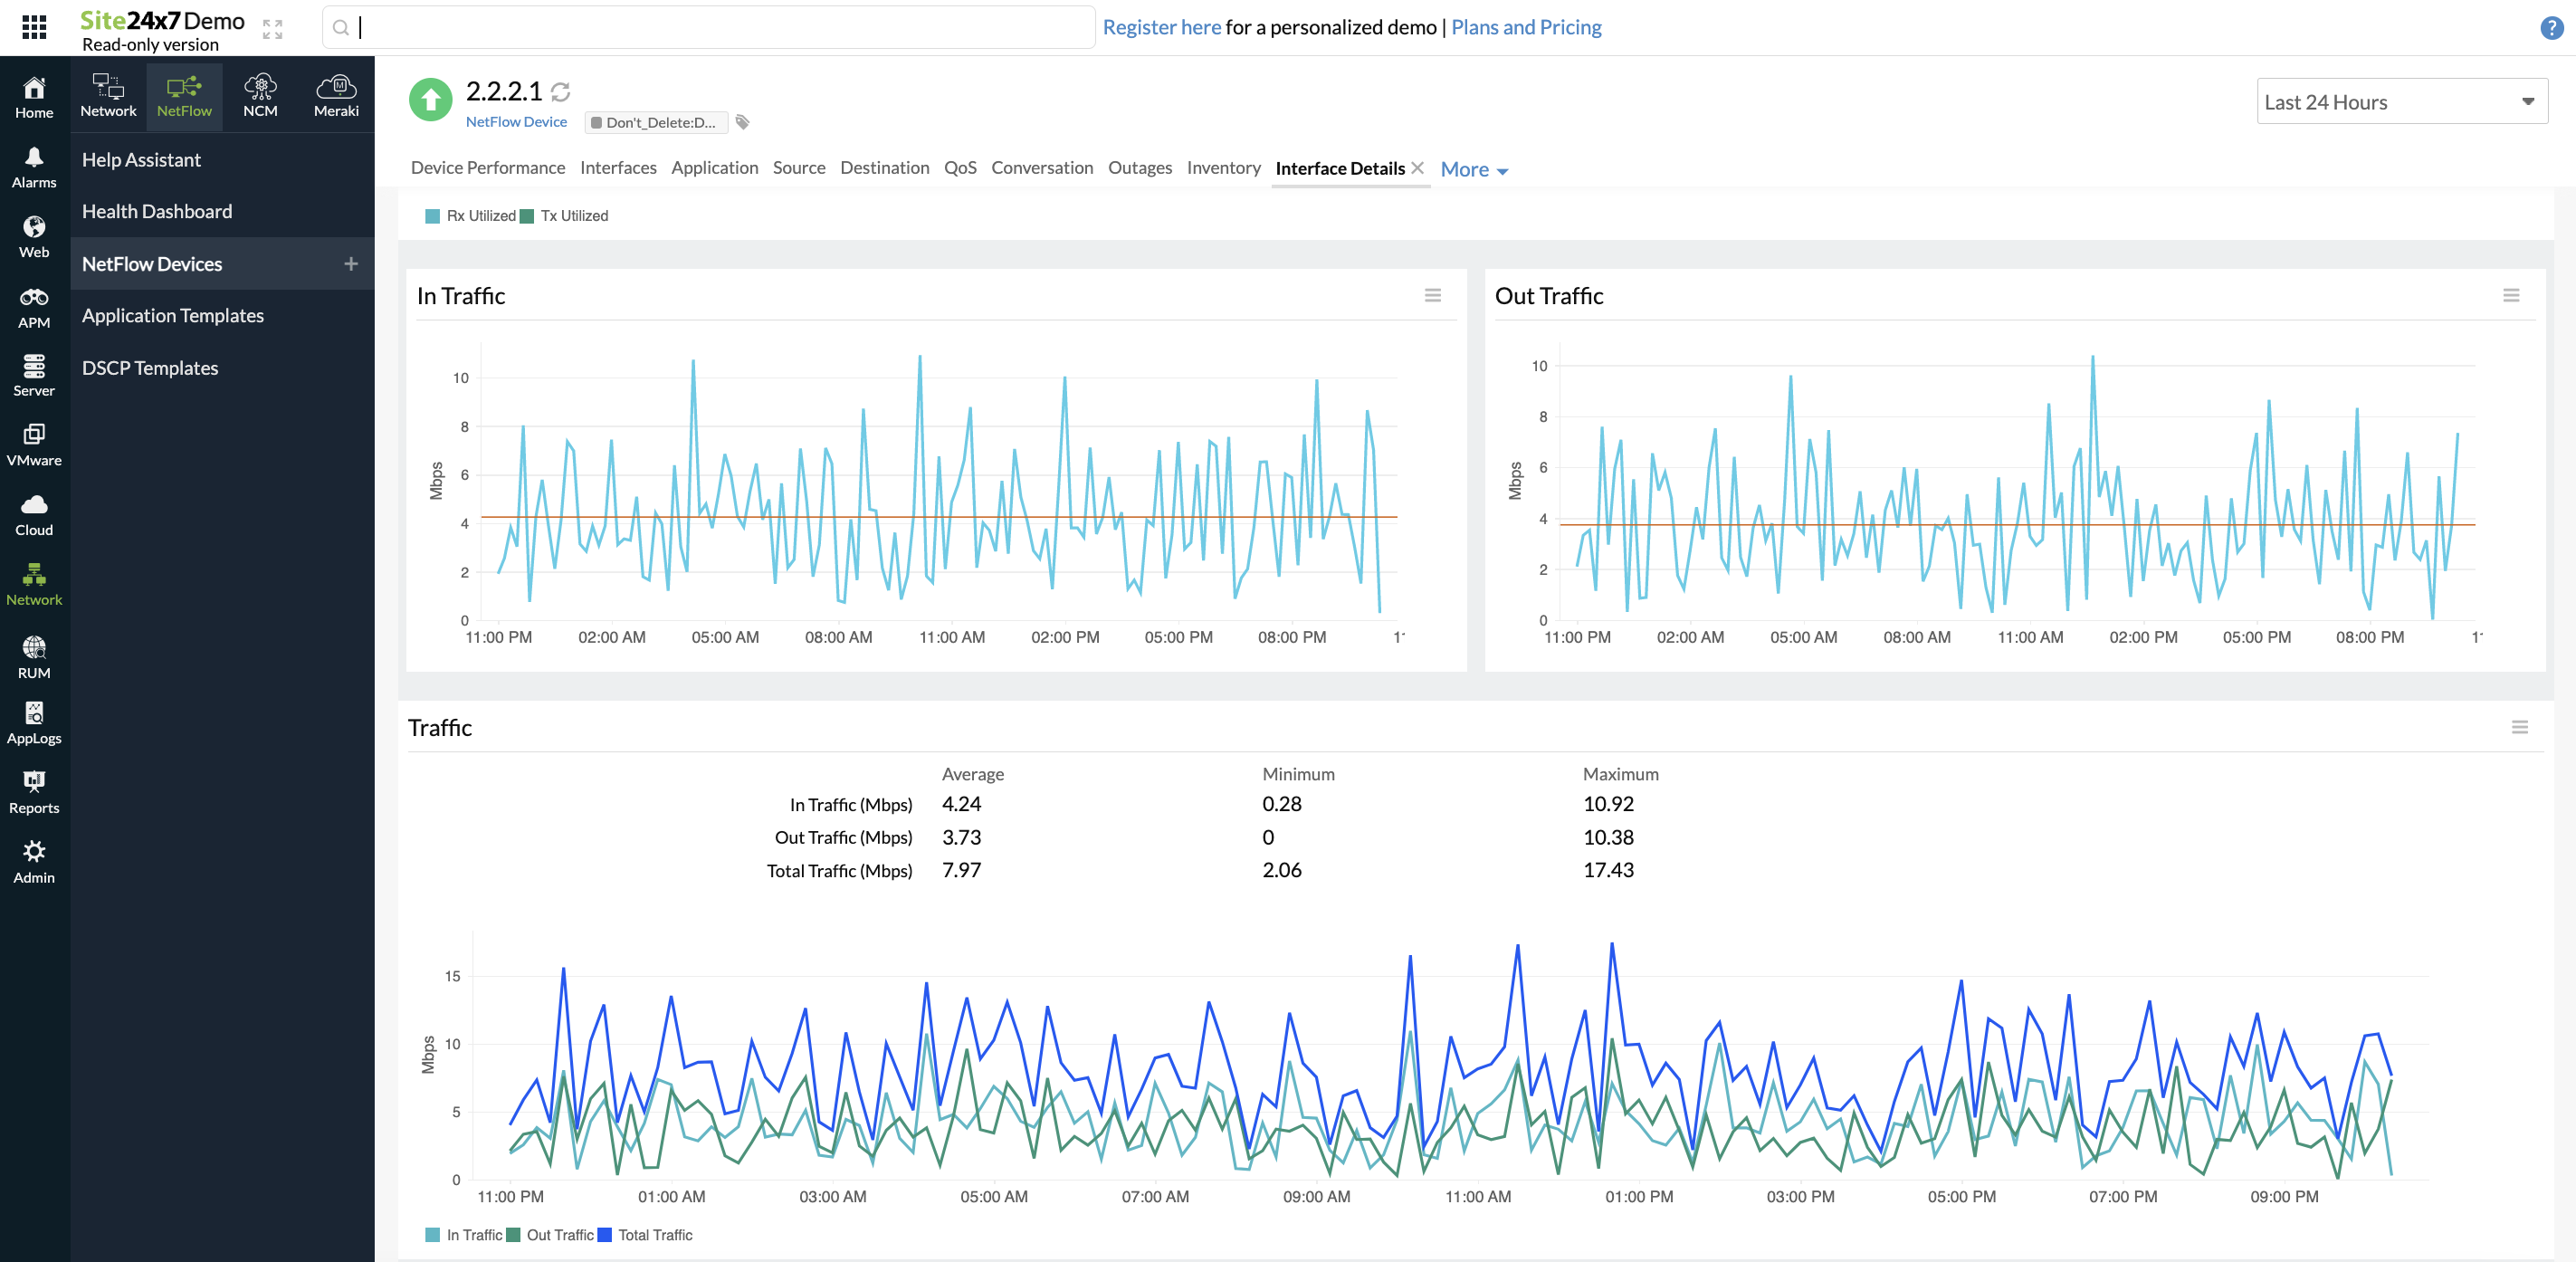Open In Traffic chart hamburger menu
2576x1262 pixels.
click(x=1432, y=296)
